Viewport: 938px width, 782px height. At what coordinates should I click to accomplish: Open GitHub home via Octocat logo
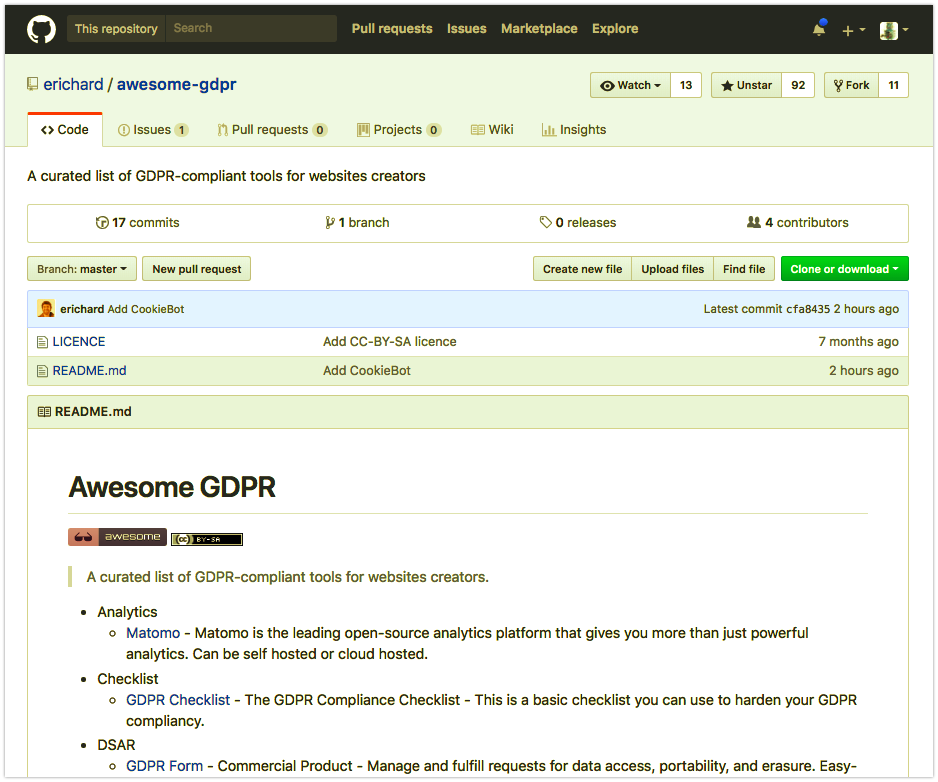pyautogui.click(x=41, y=29)
